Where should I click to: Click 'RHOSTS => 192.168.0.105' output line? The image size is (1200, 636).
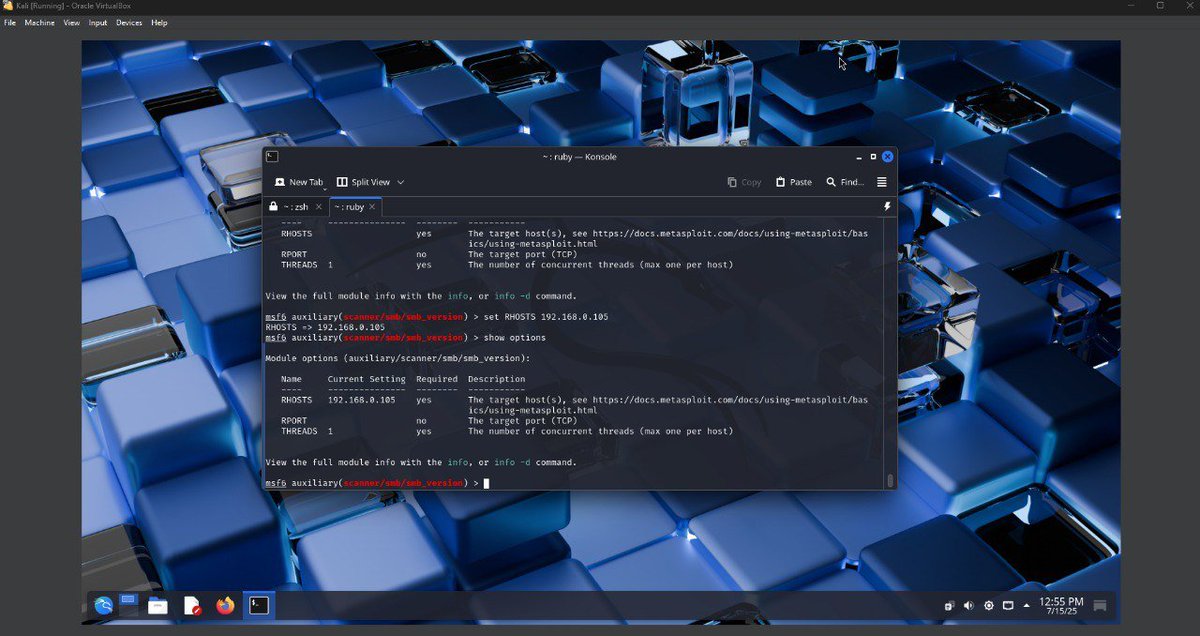(325, 327)
